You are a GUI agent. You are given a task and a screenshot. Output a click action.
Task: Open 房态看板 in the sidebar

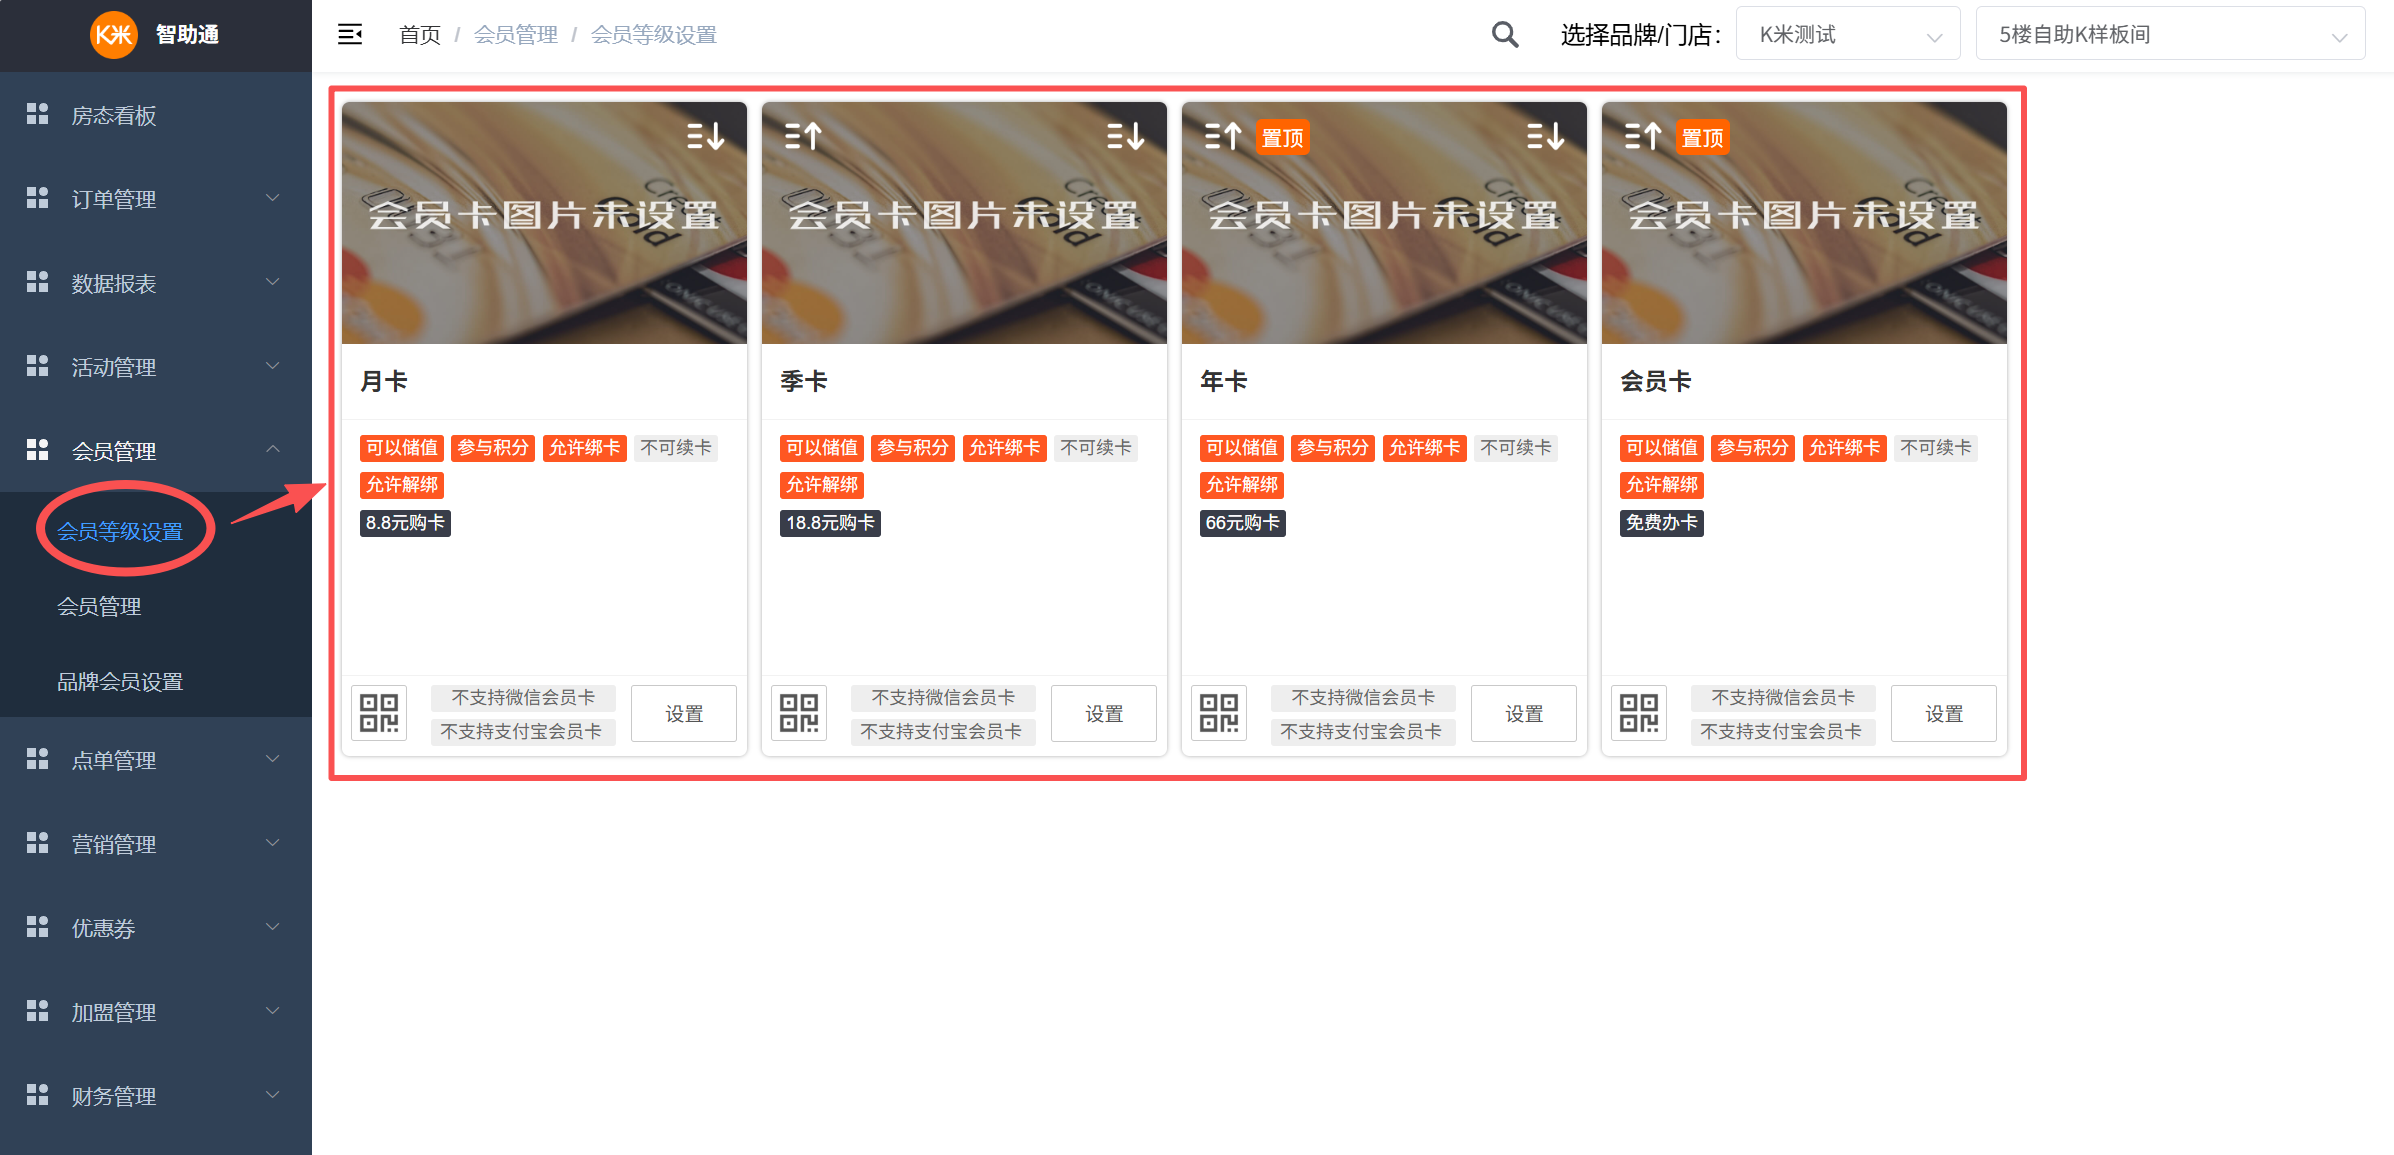coord(156,115)
